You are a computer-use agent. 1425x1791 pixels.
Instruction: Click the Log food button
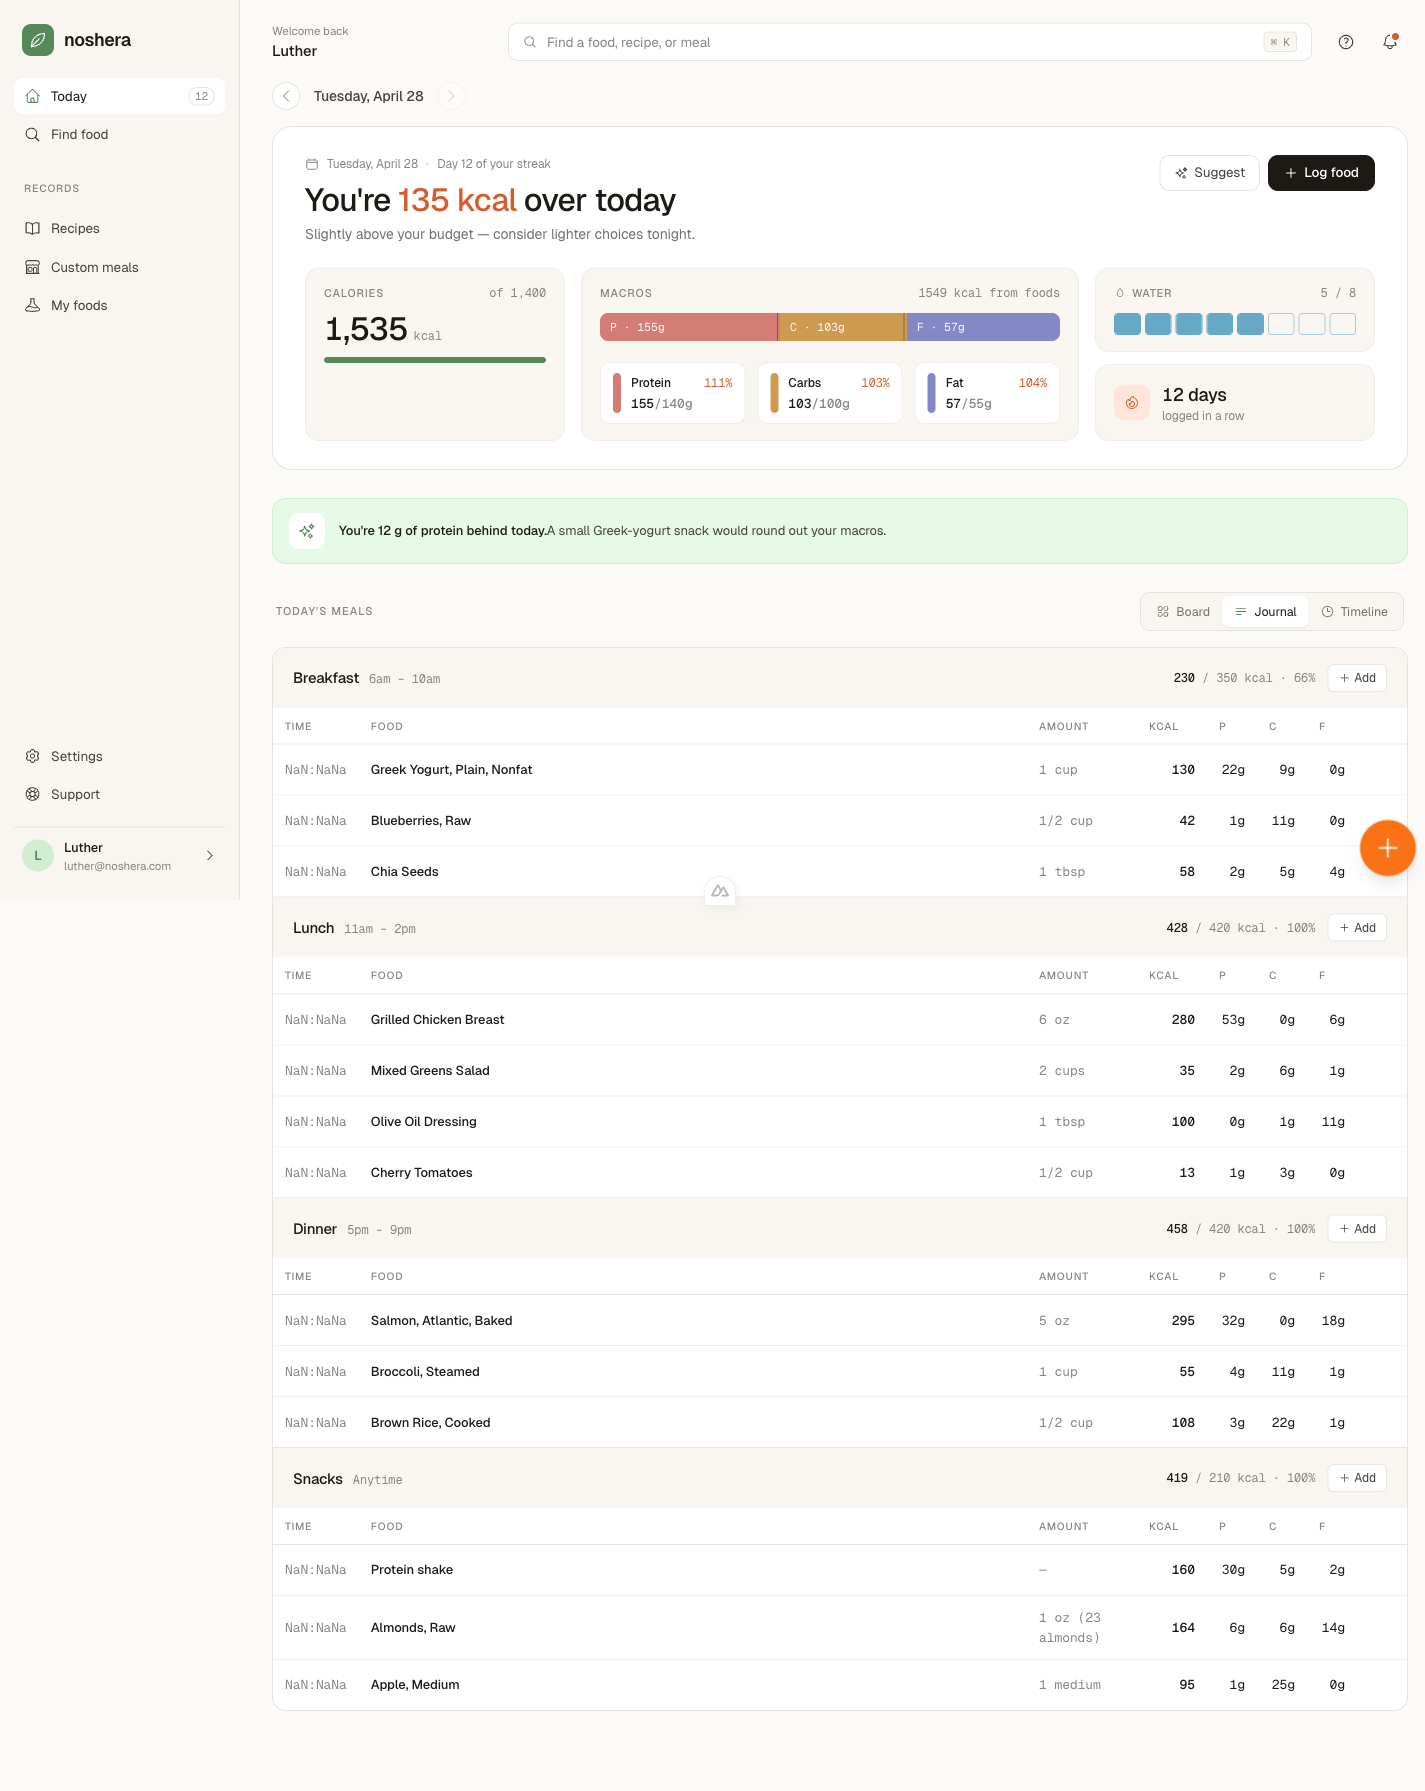pyautogui.click(x=1321, y=172)
